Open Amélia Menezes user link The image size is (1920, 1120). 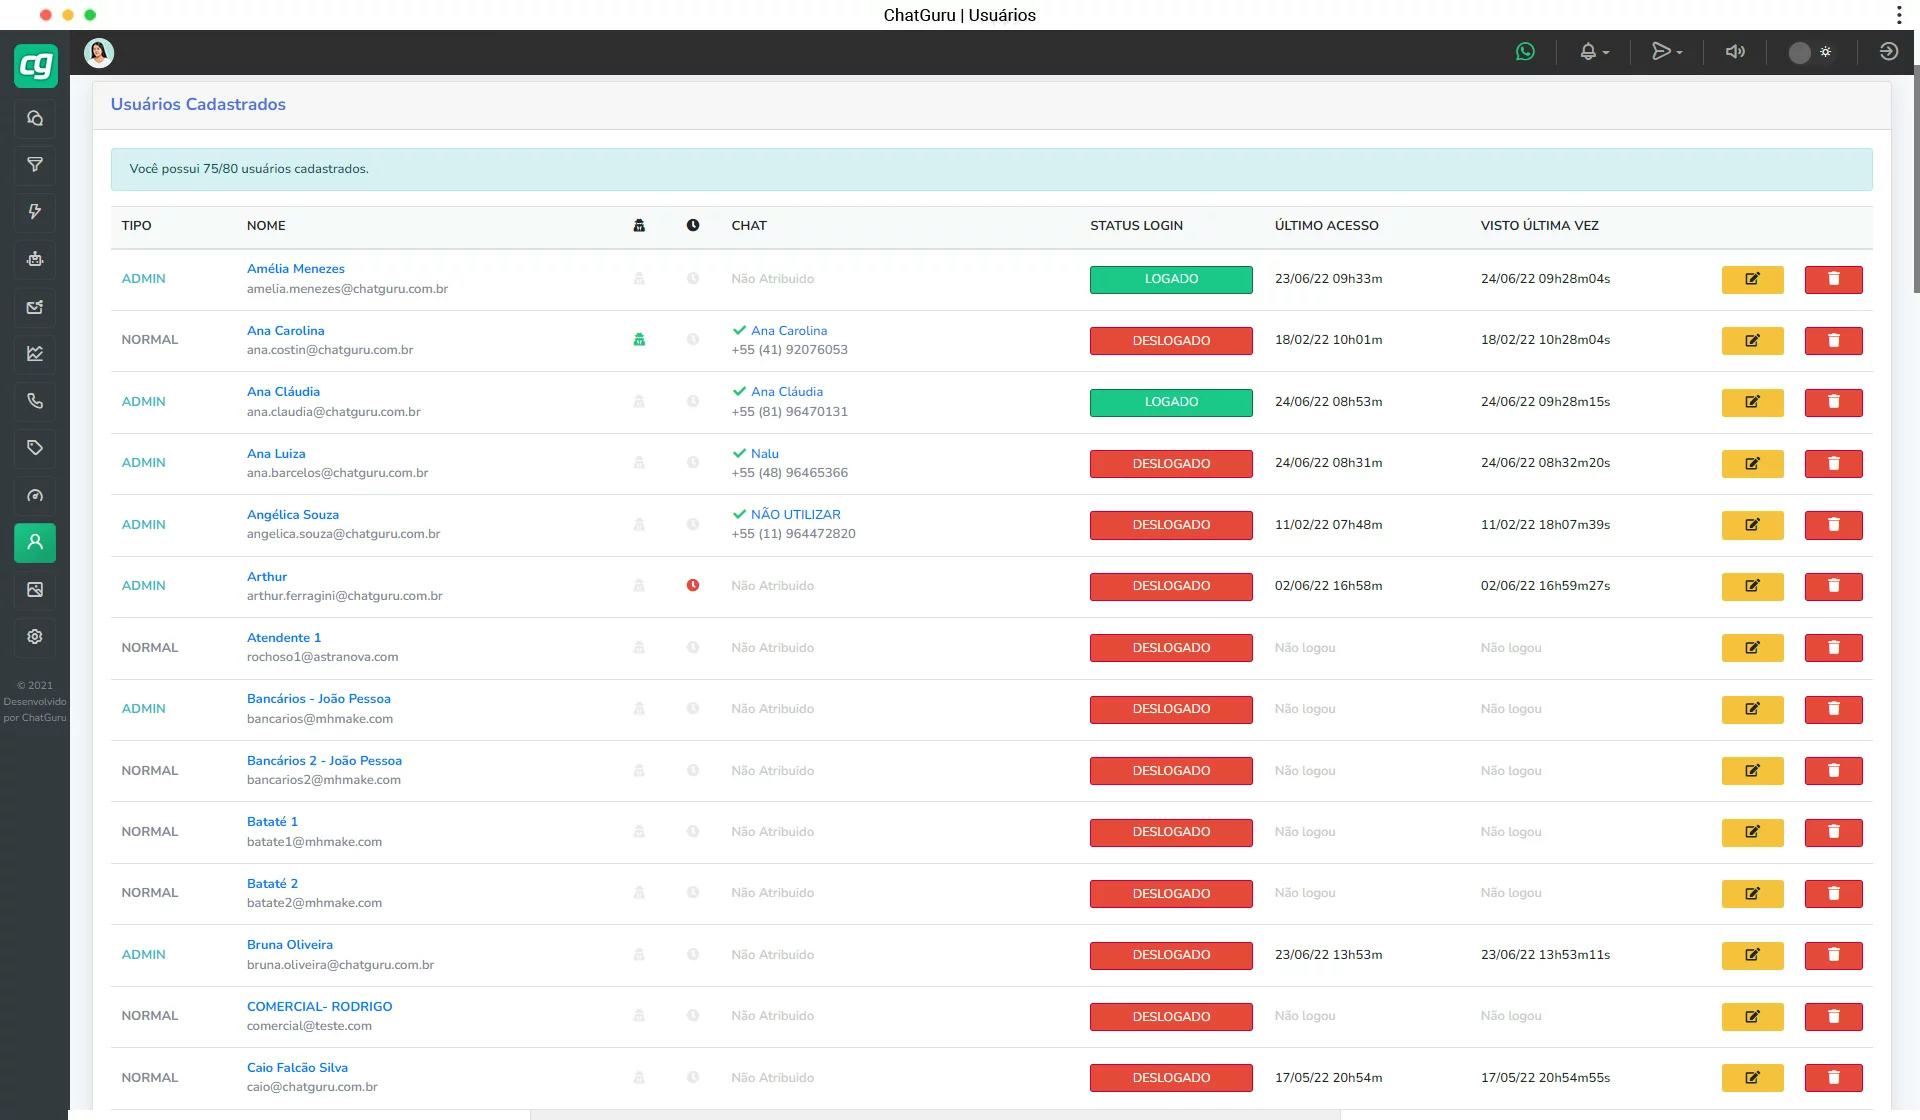[295, 269]
